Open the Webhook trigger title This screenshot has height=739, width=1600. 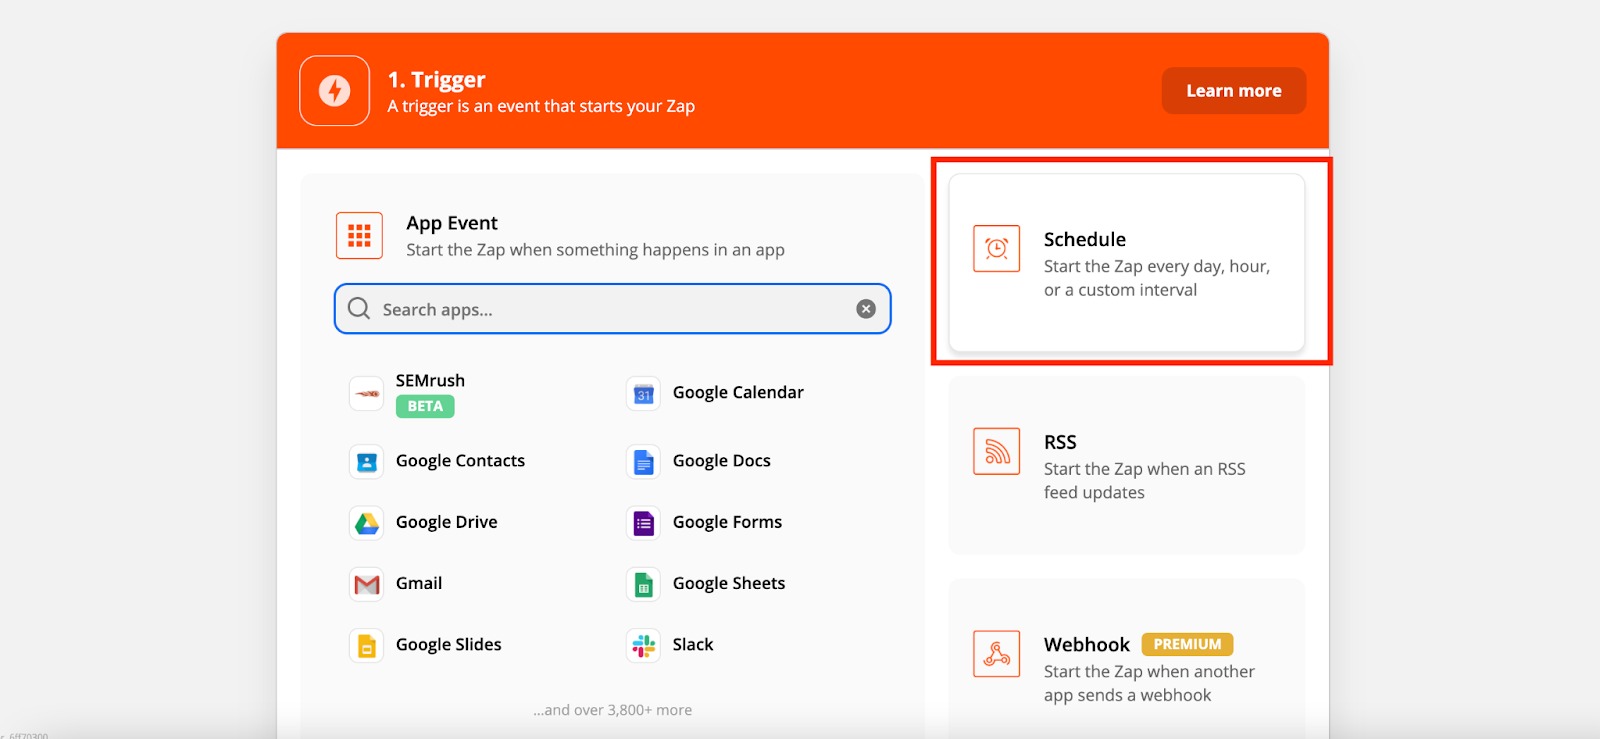pos(1086,645)
